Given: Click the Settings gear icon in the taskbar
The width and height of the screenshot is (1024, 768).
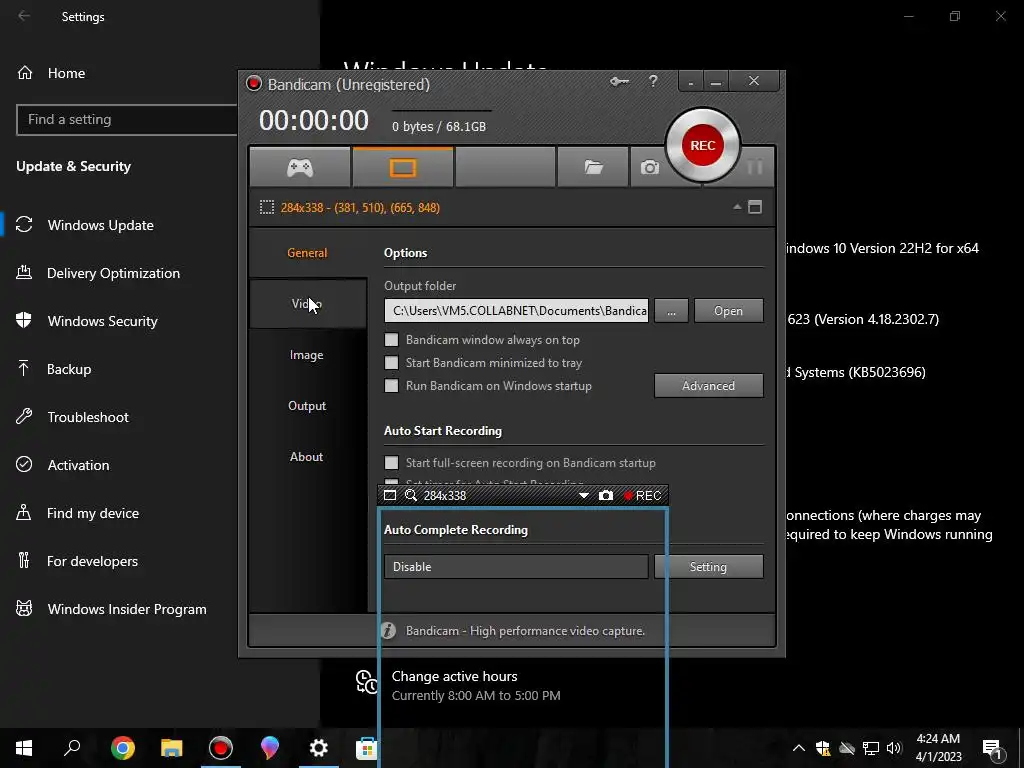Looking at the screenshot, I should point(319,748).
